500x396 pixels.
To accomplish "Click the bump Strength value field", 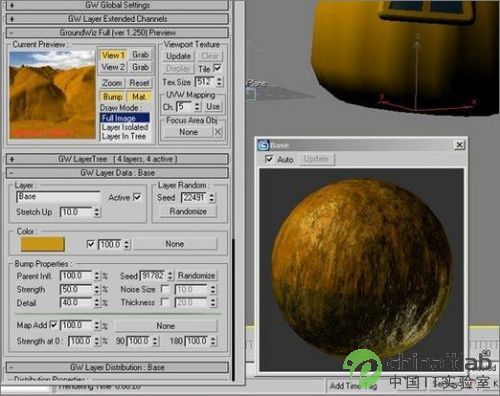I will [x=76, y=289].
